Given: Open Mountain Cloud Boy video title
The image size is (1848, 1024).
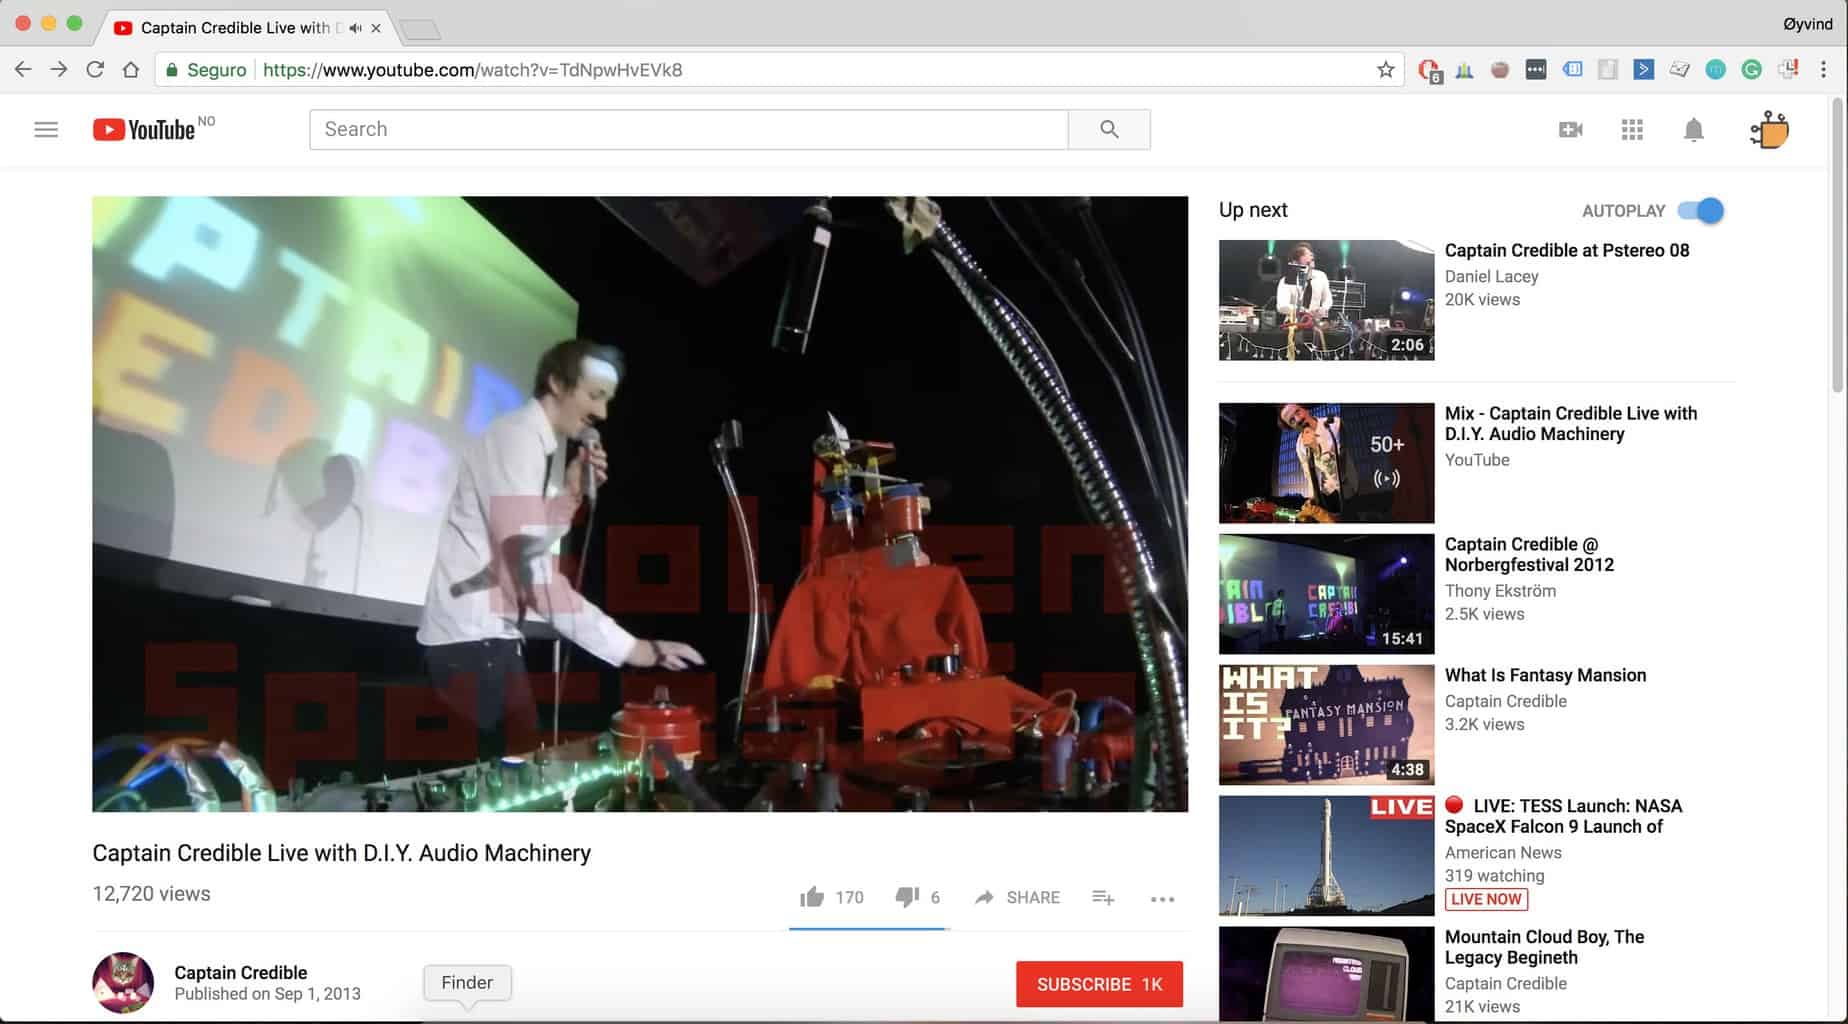Looking at the screenshot, I should [x=1544, y=947].
